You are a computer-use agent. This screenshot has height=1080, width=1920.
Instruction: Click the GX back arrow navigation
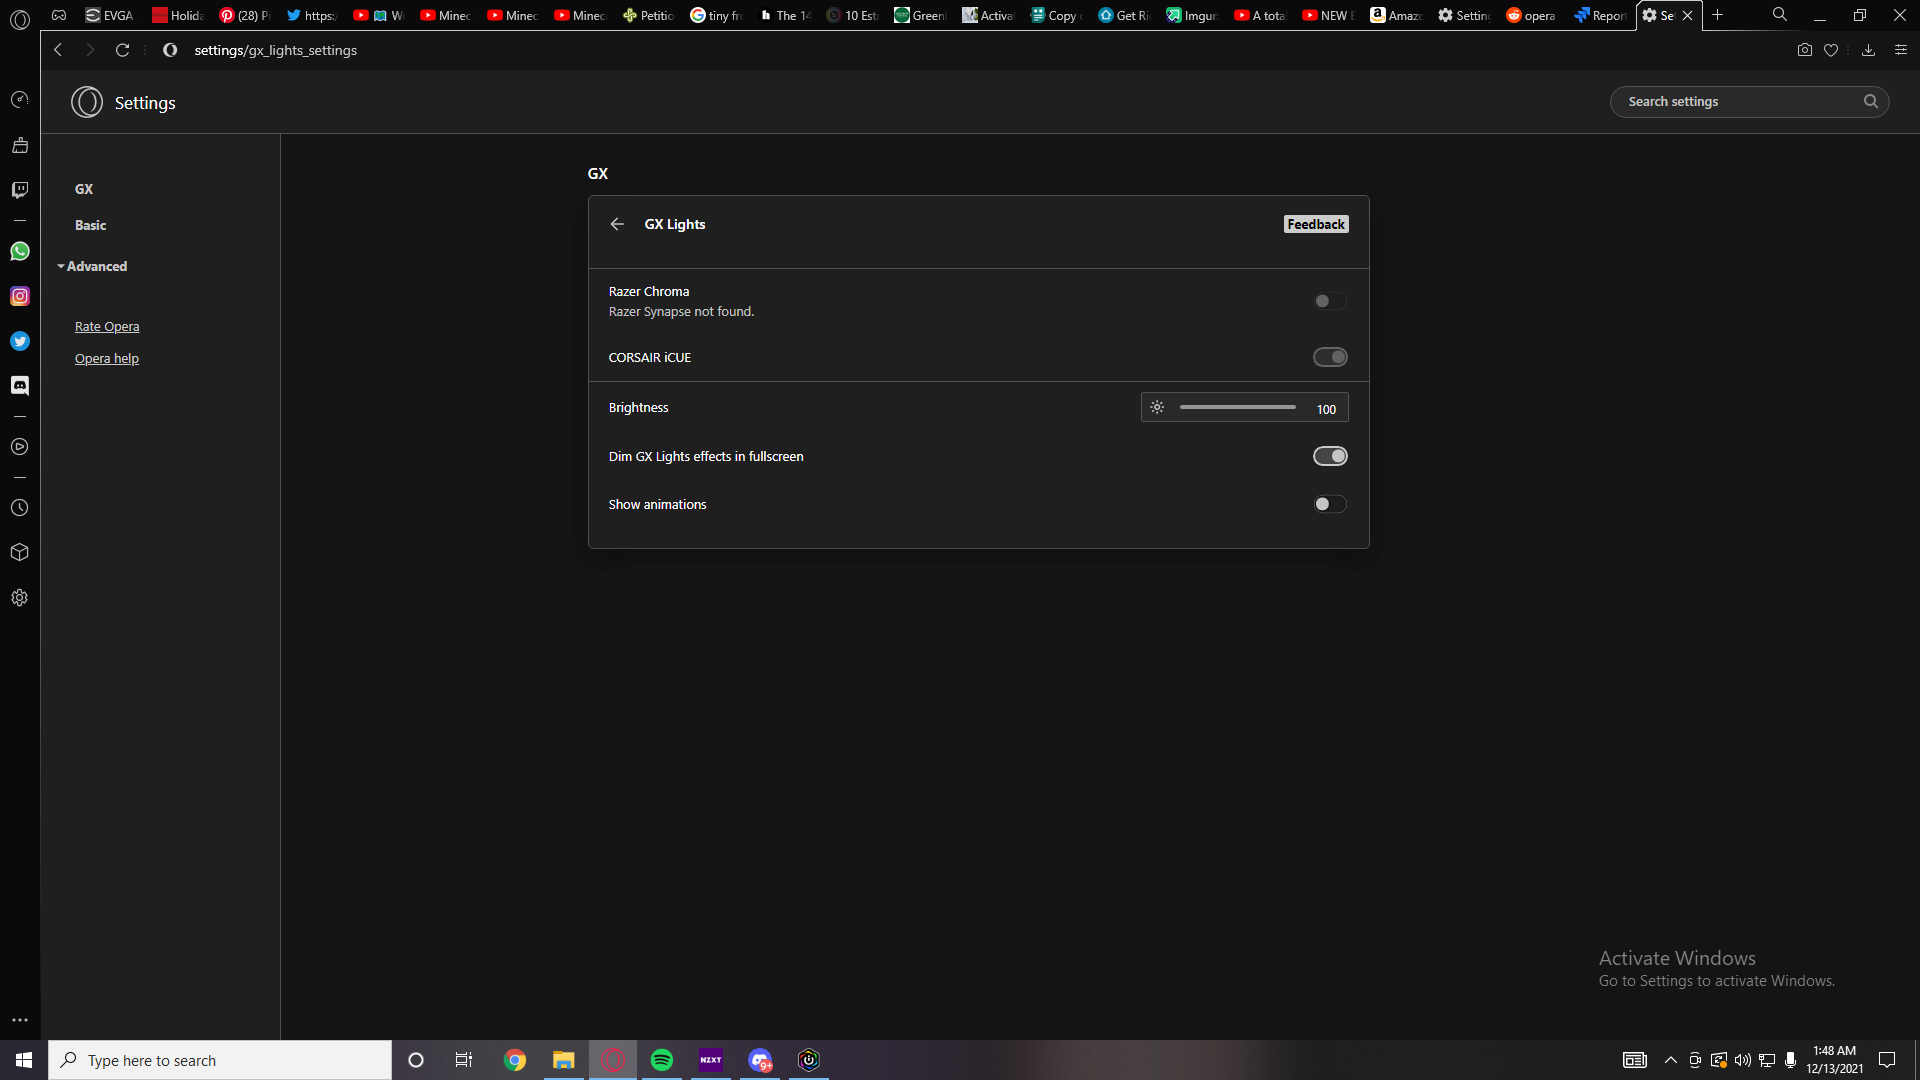pos(617,224)
